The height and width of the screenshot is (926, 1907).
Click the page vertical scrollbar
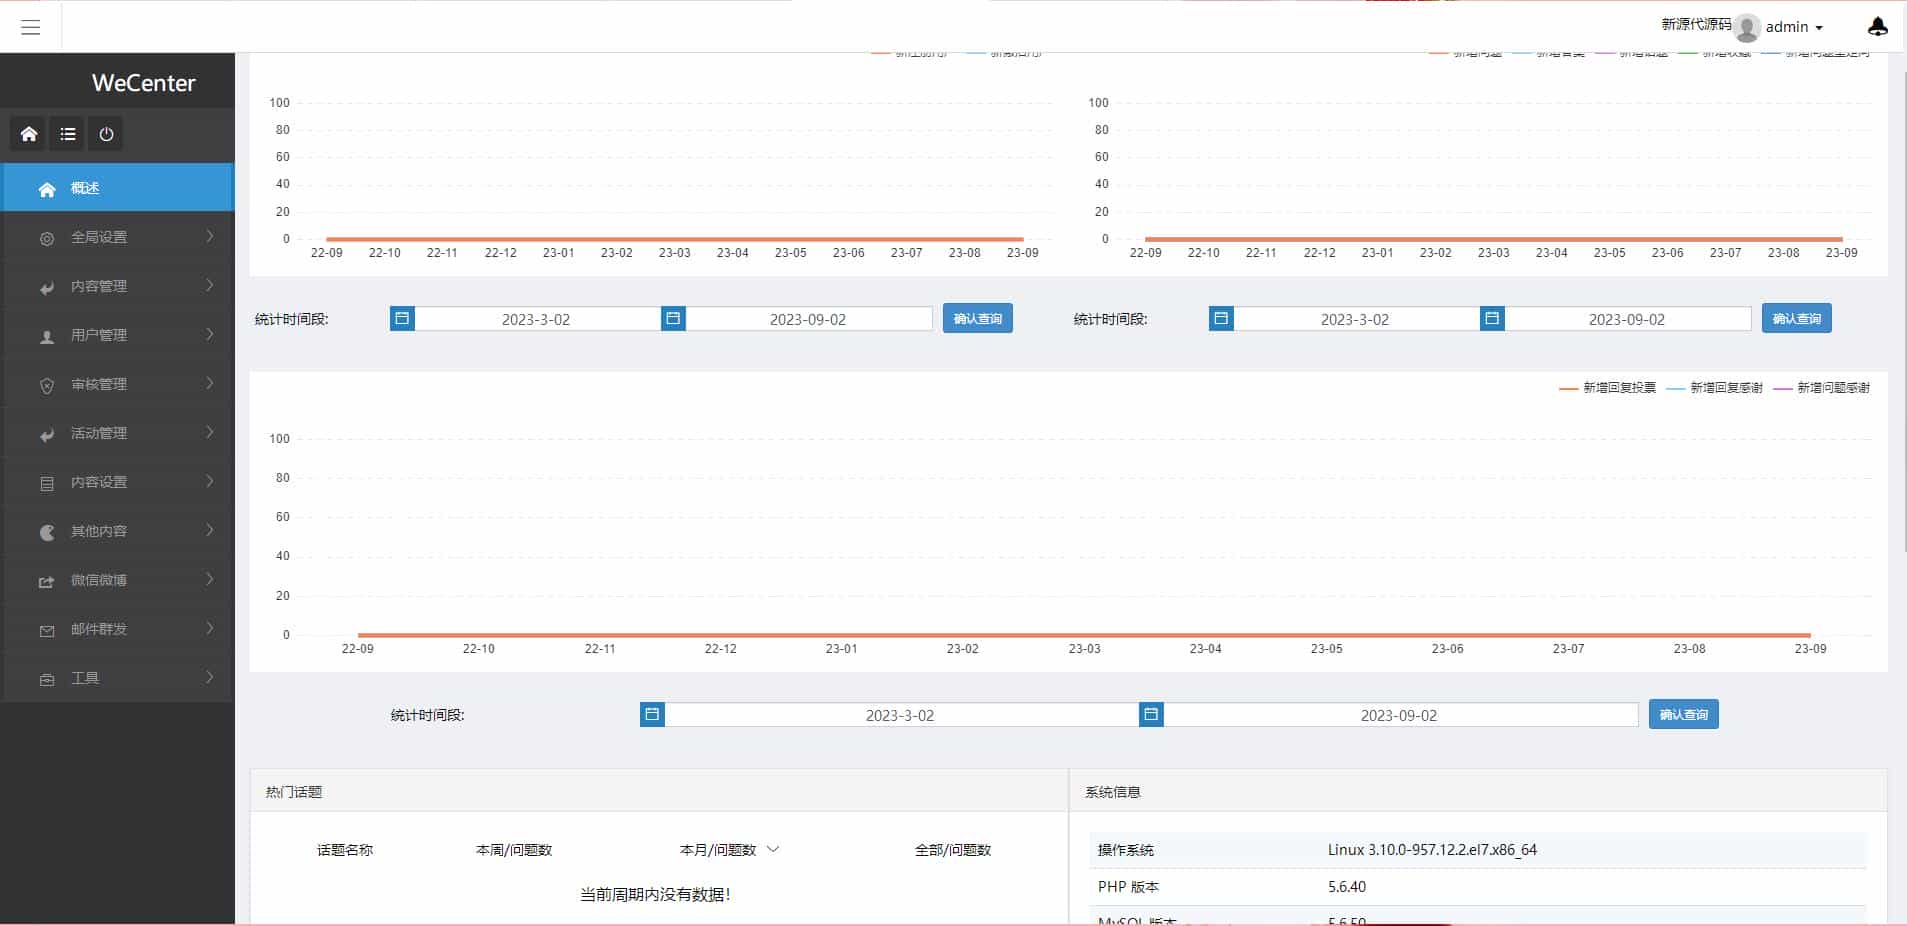[x=1902, y=300]
